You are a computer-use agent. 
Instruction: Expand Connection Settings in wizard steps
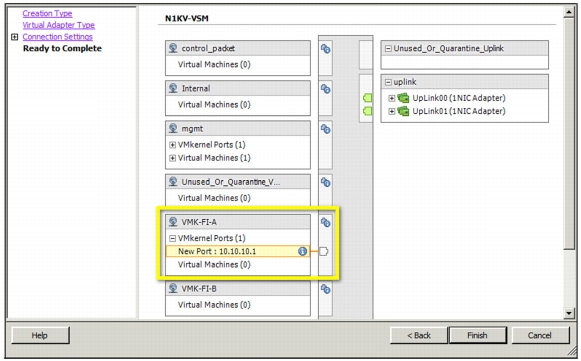pos(14,37)
